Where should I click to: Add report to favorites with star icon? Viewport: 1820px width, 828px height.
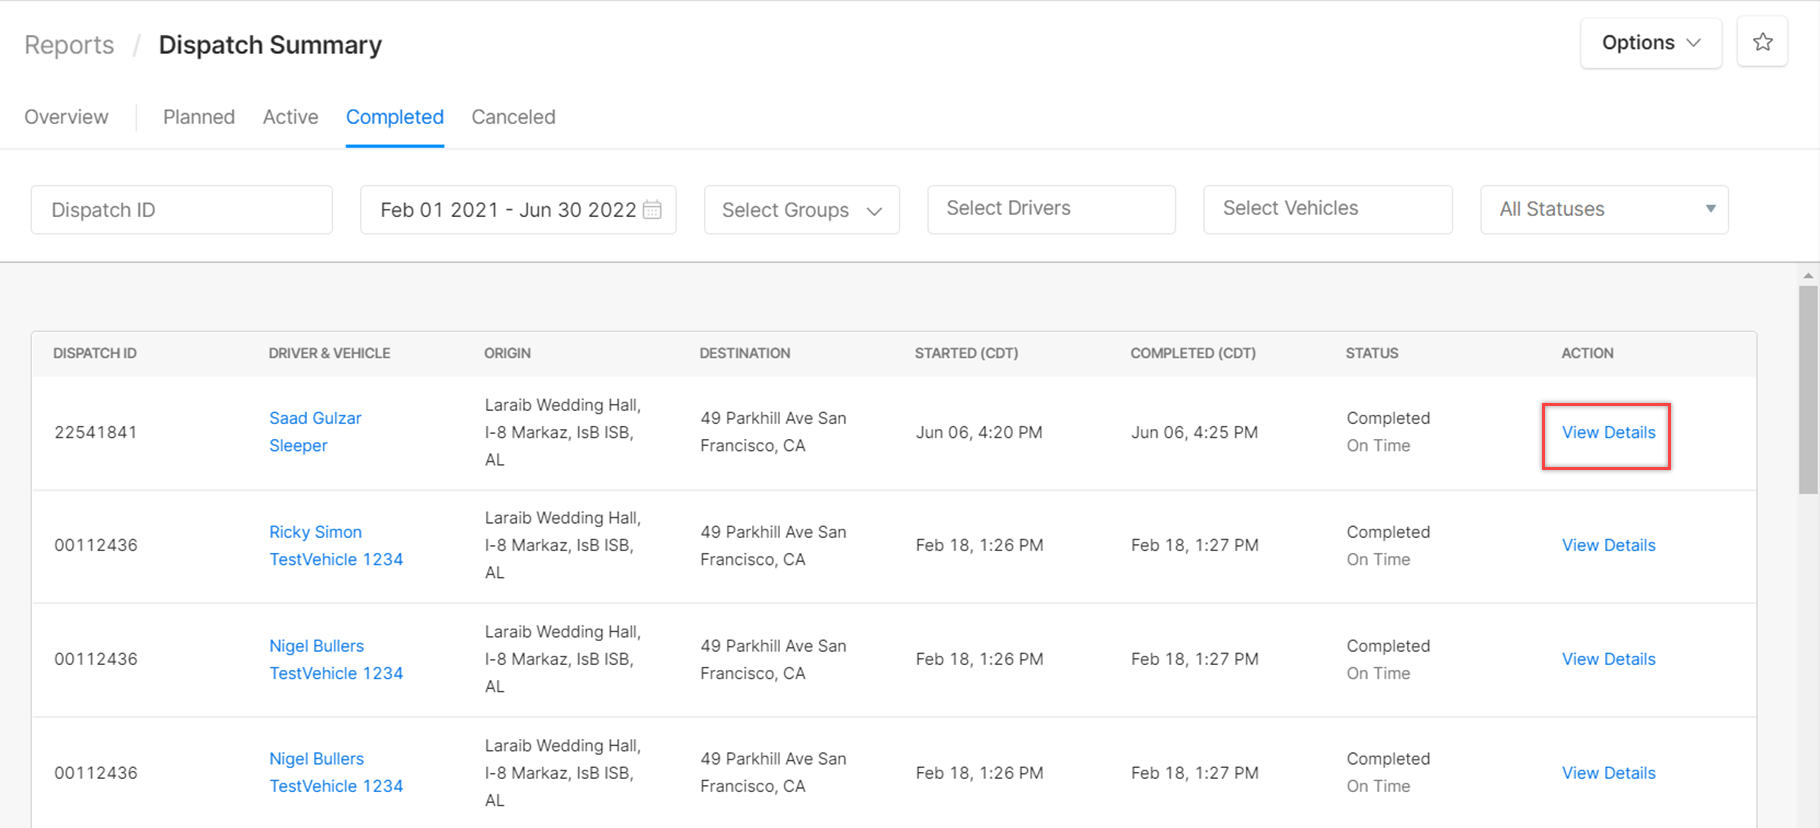1762,42
